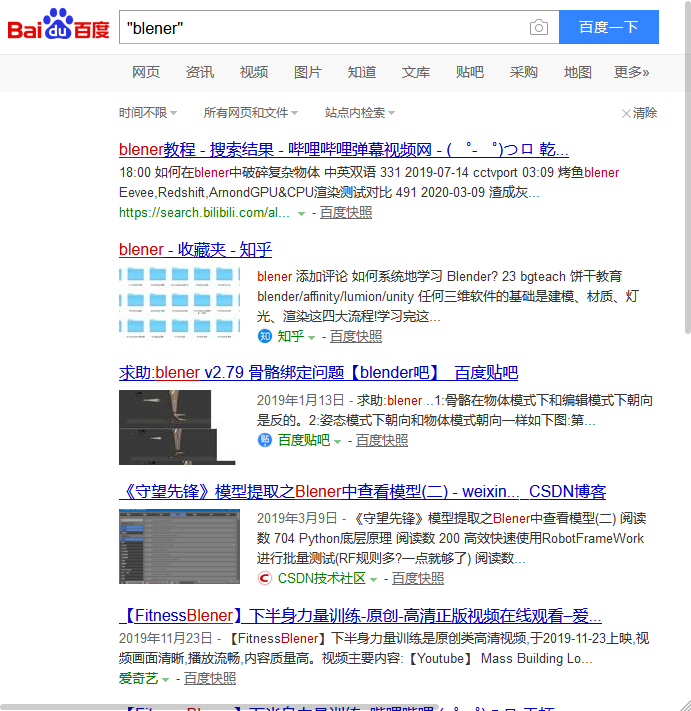Image resolution: width=691 pixels, height=711 pixels.
Task: Expand the arrow next to CSDN技术社区
Action: click(x=373, y=580)
